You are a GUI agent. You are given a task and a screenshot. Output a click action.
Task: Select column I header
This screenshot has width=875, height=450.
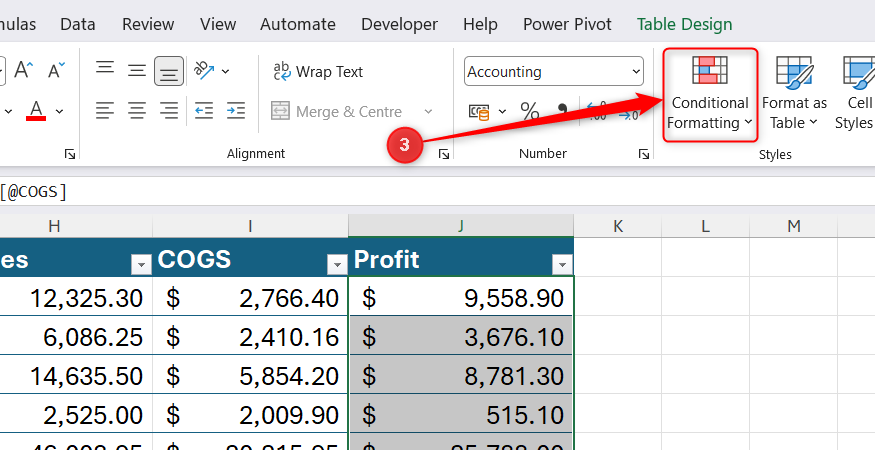click(250, 226)
